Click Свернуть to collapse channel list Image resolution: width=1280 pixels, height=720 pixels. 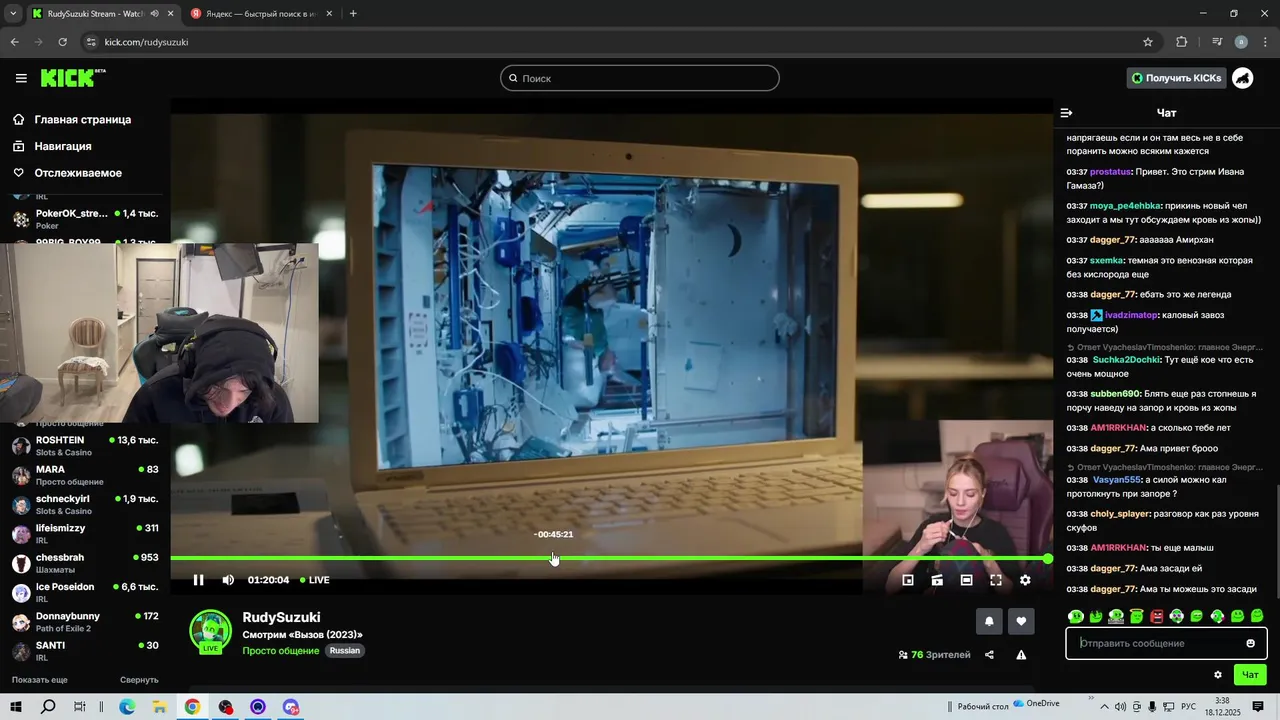click(139, 680)
